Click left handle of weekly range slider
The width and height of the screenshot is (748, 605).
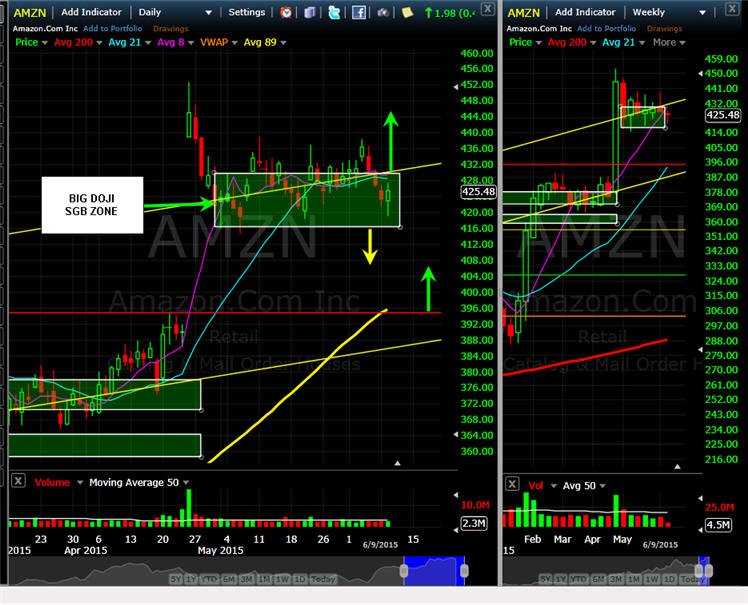699,571
